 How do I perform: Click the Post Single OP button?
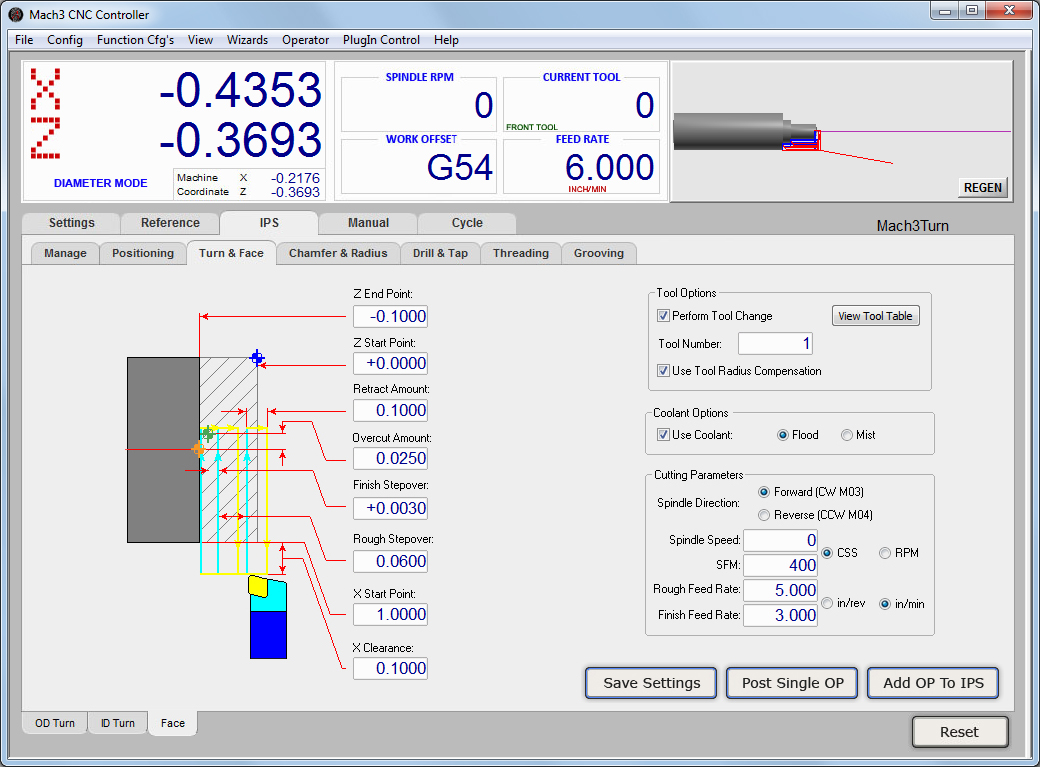pyautogui.click(x=793, y=683)
